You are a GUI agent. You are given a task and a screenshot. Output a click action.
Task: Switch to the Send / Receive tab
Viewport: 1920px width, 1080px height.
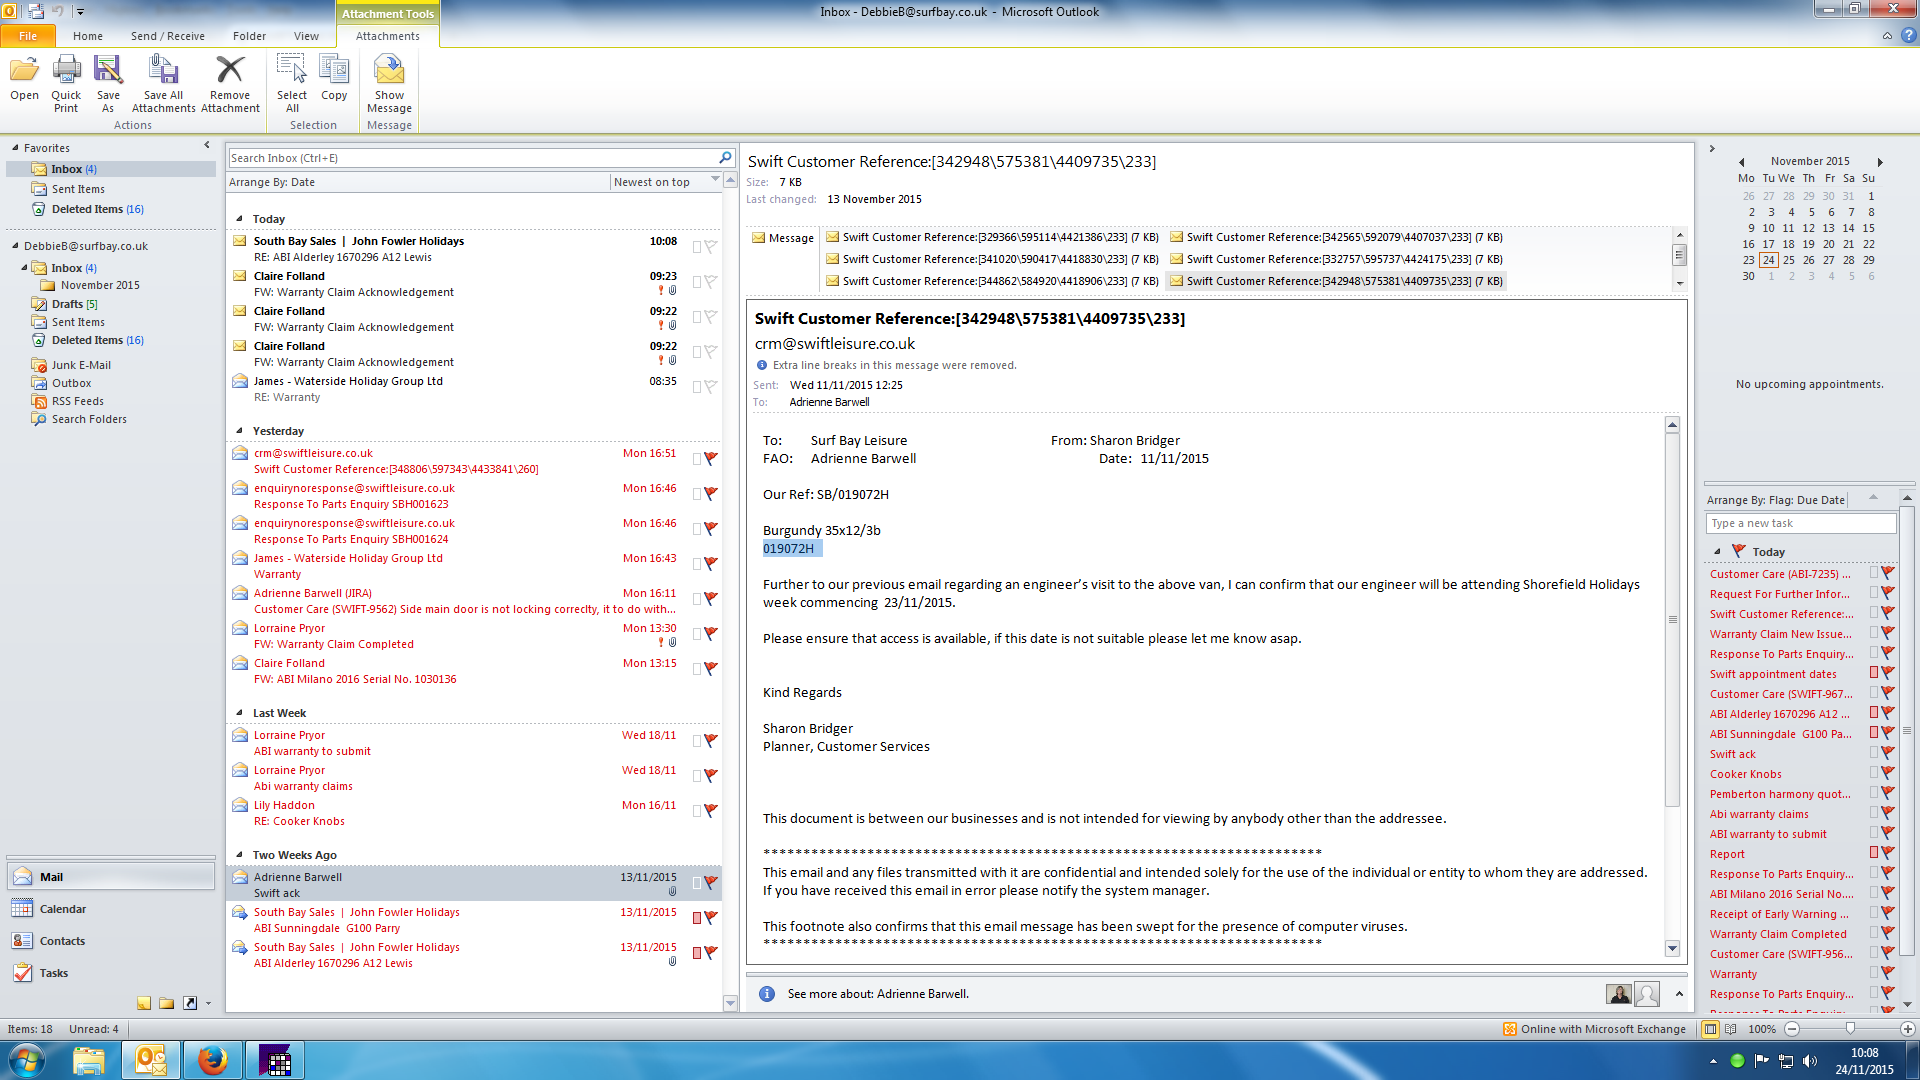167,36
